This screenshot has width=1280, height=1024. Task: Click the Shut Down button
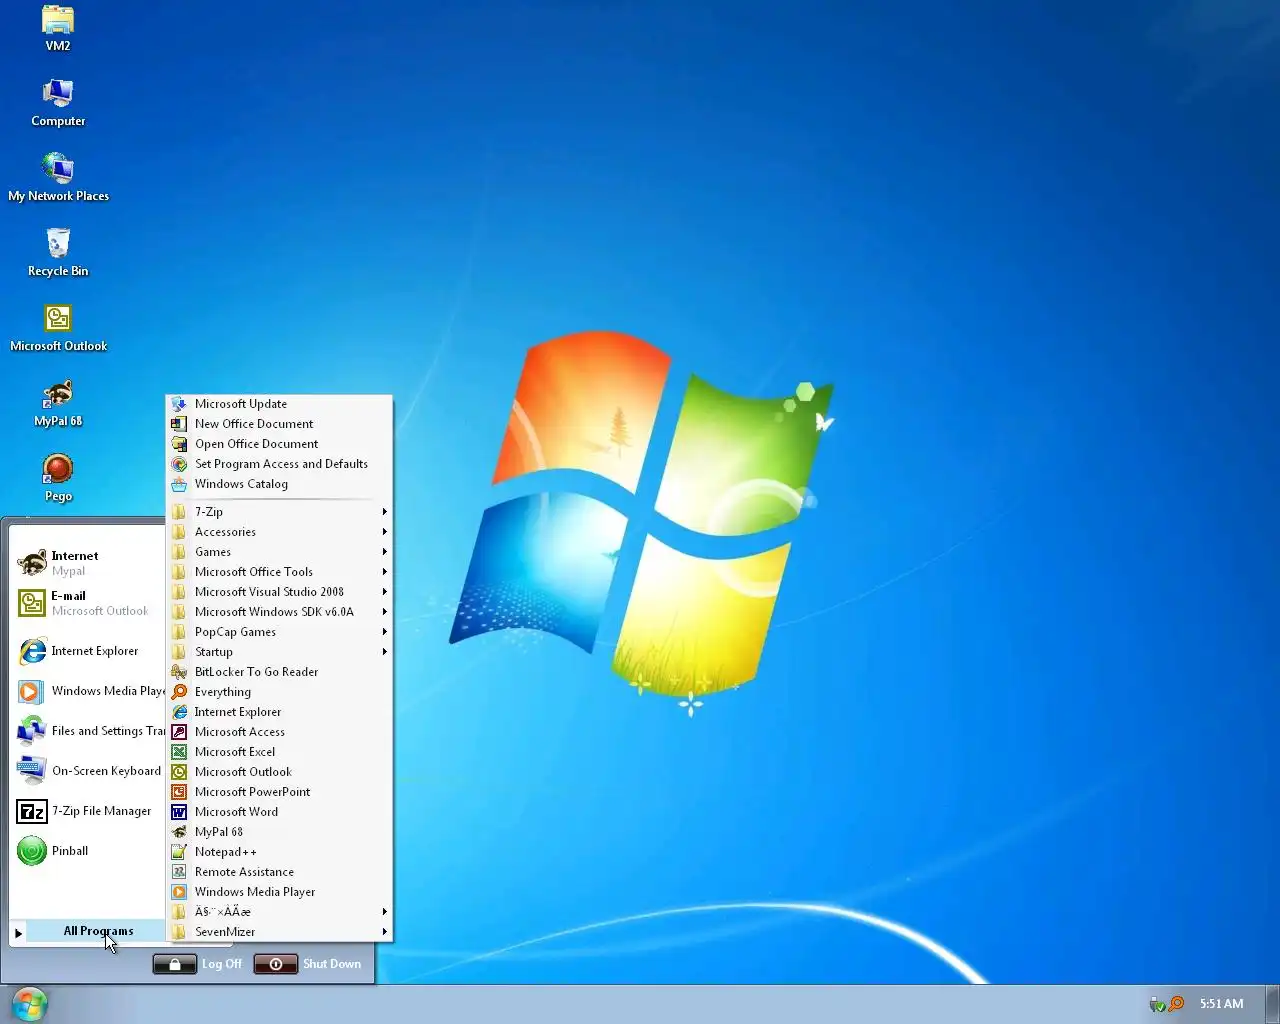pyautogui.click(x=308, y=964)
